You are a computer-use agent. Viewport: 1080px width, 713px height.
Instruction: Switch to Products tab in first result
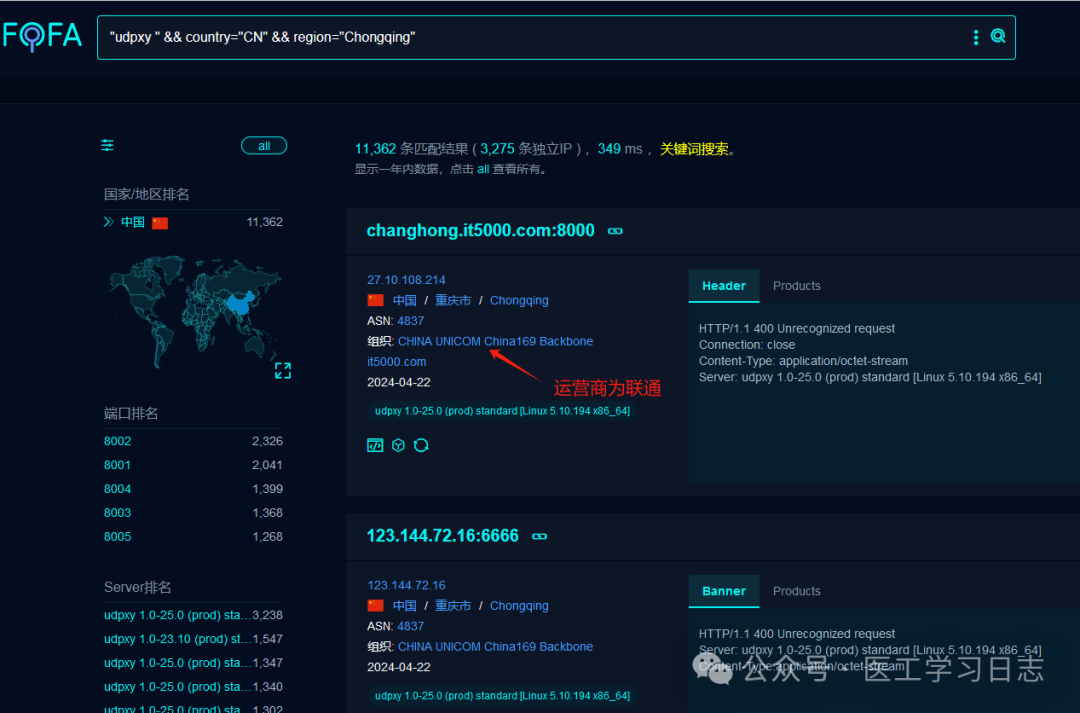pyautogui.click(x=796, y=286)
